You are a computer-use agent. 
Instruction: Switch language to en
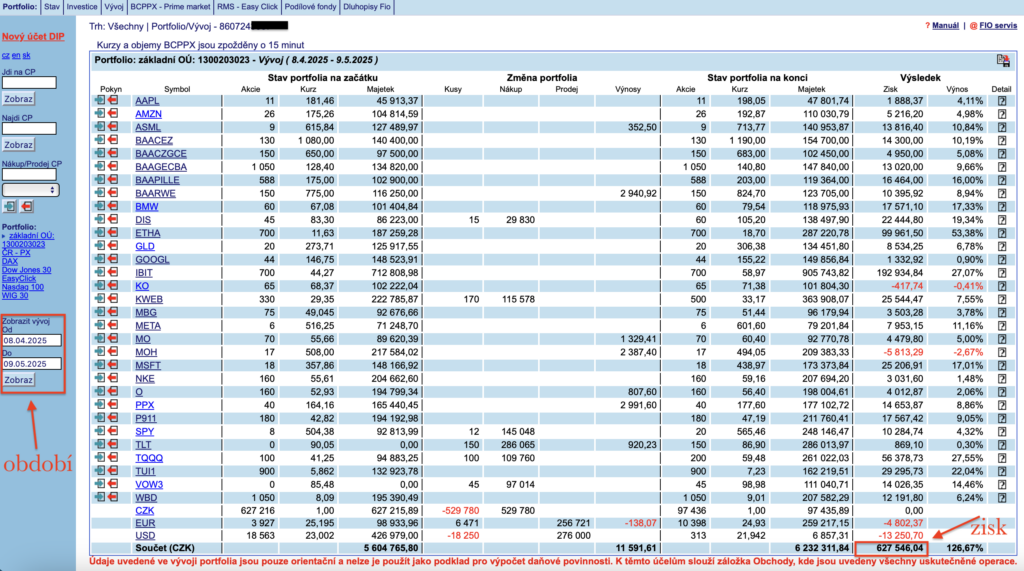click(16, 56)
